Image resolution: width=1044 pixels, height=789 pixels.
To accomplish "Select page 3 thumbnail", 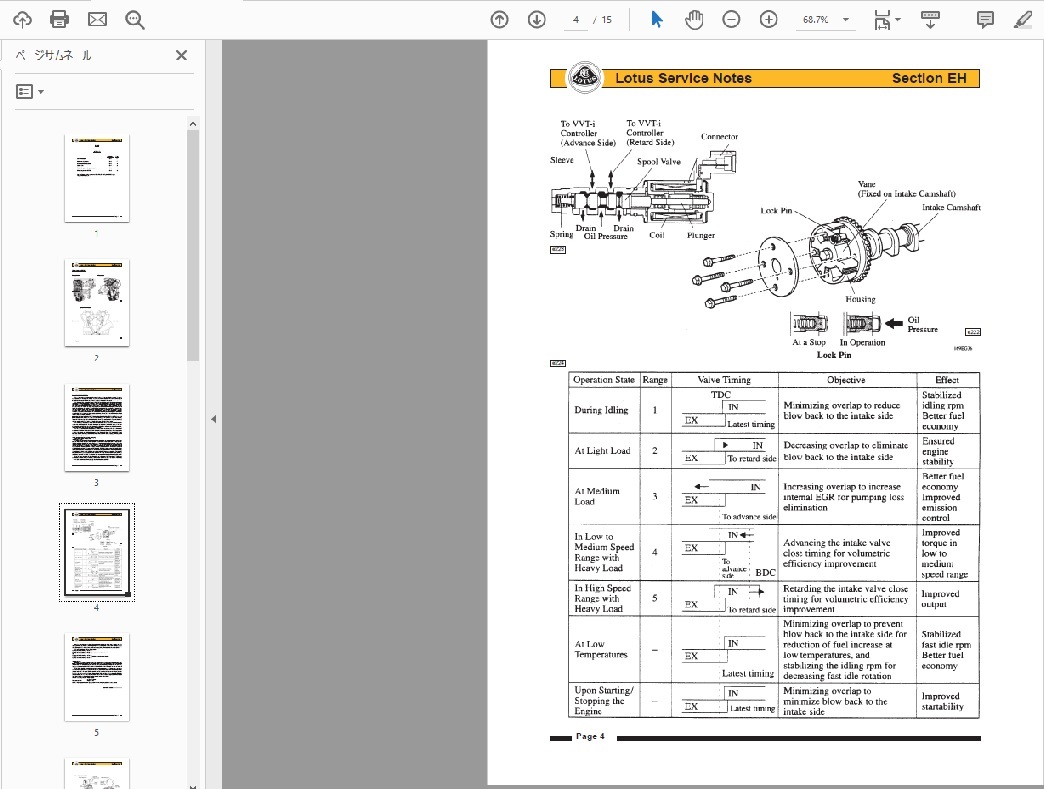I will tap(97, 427).
